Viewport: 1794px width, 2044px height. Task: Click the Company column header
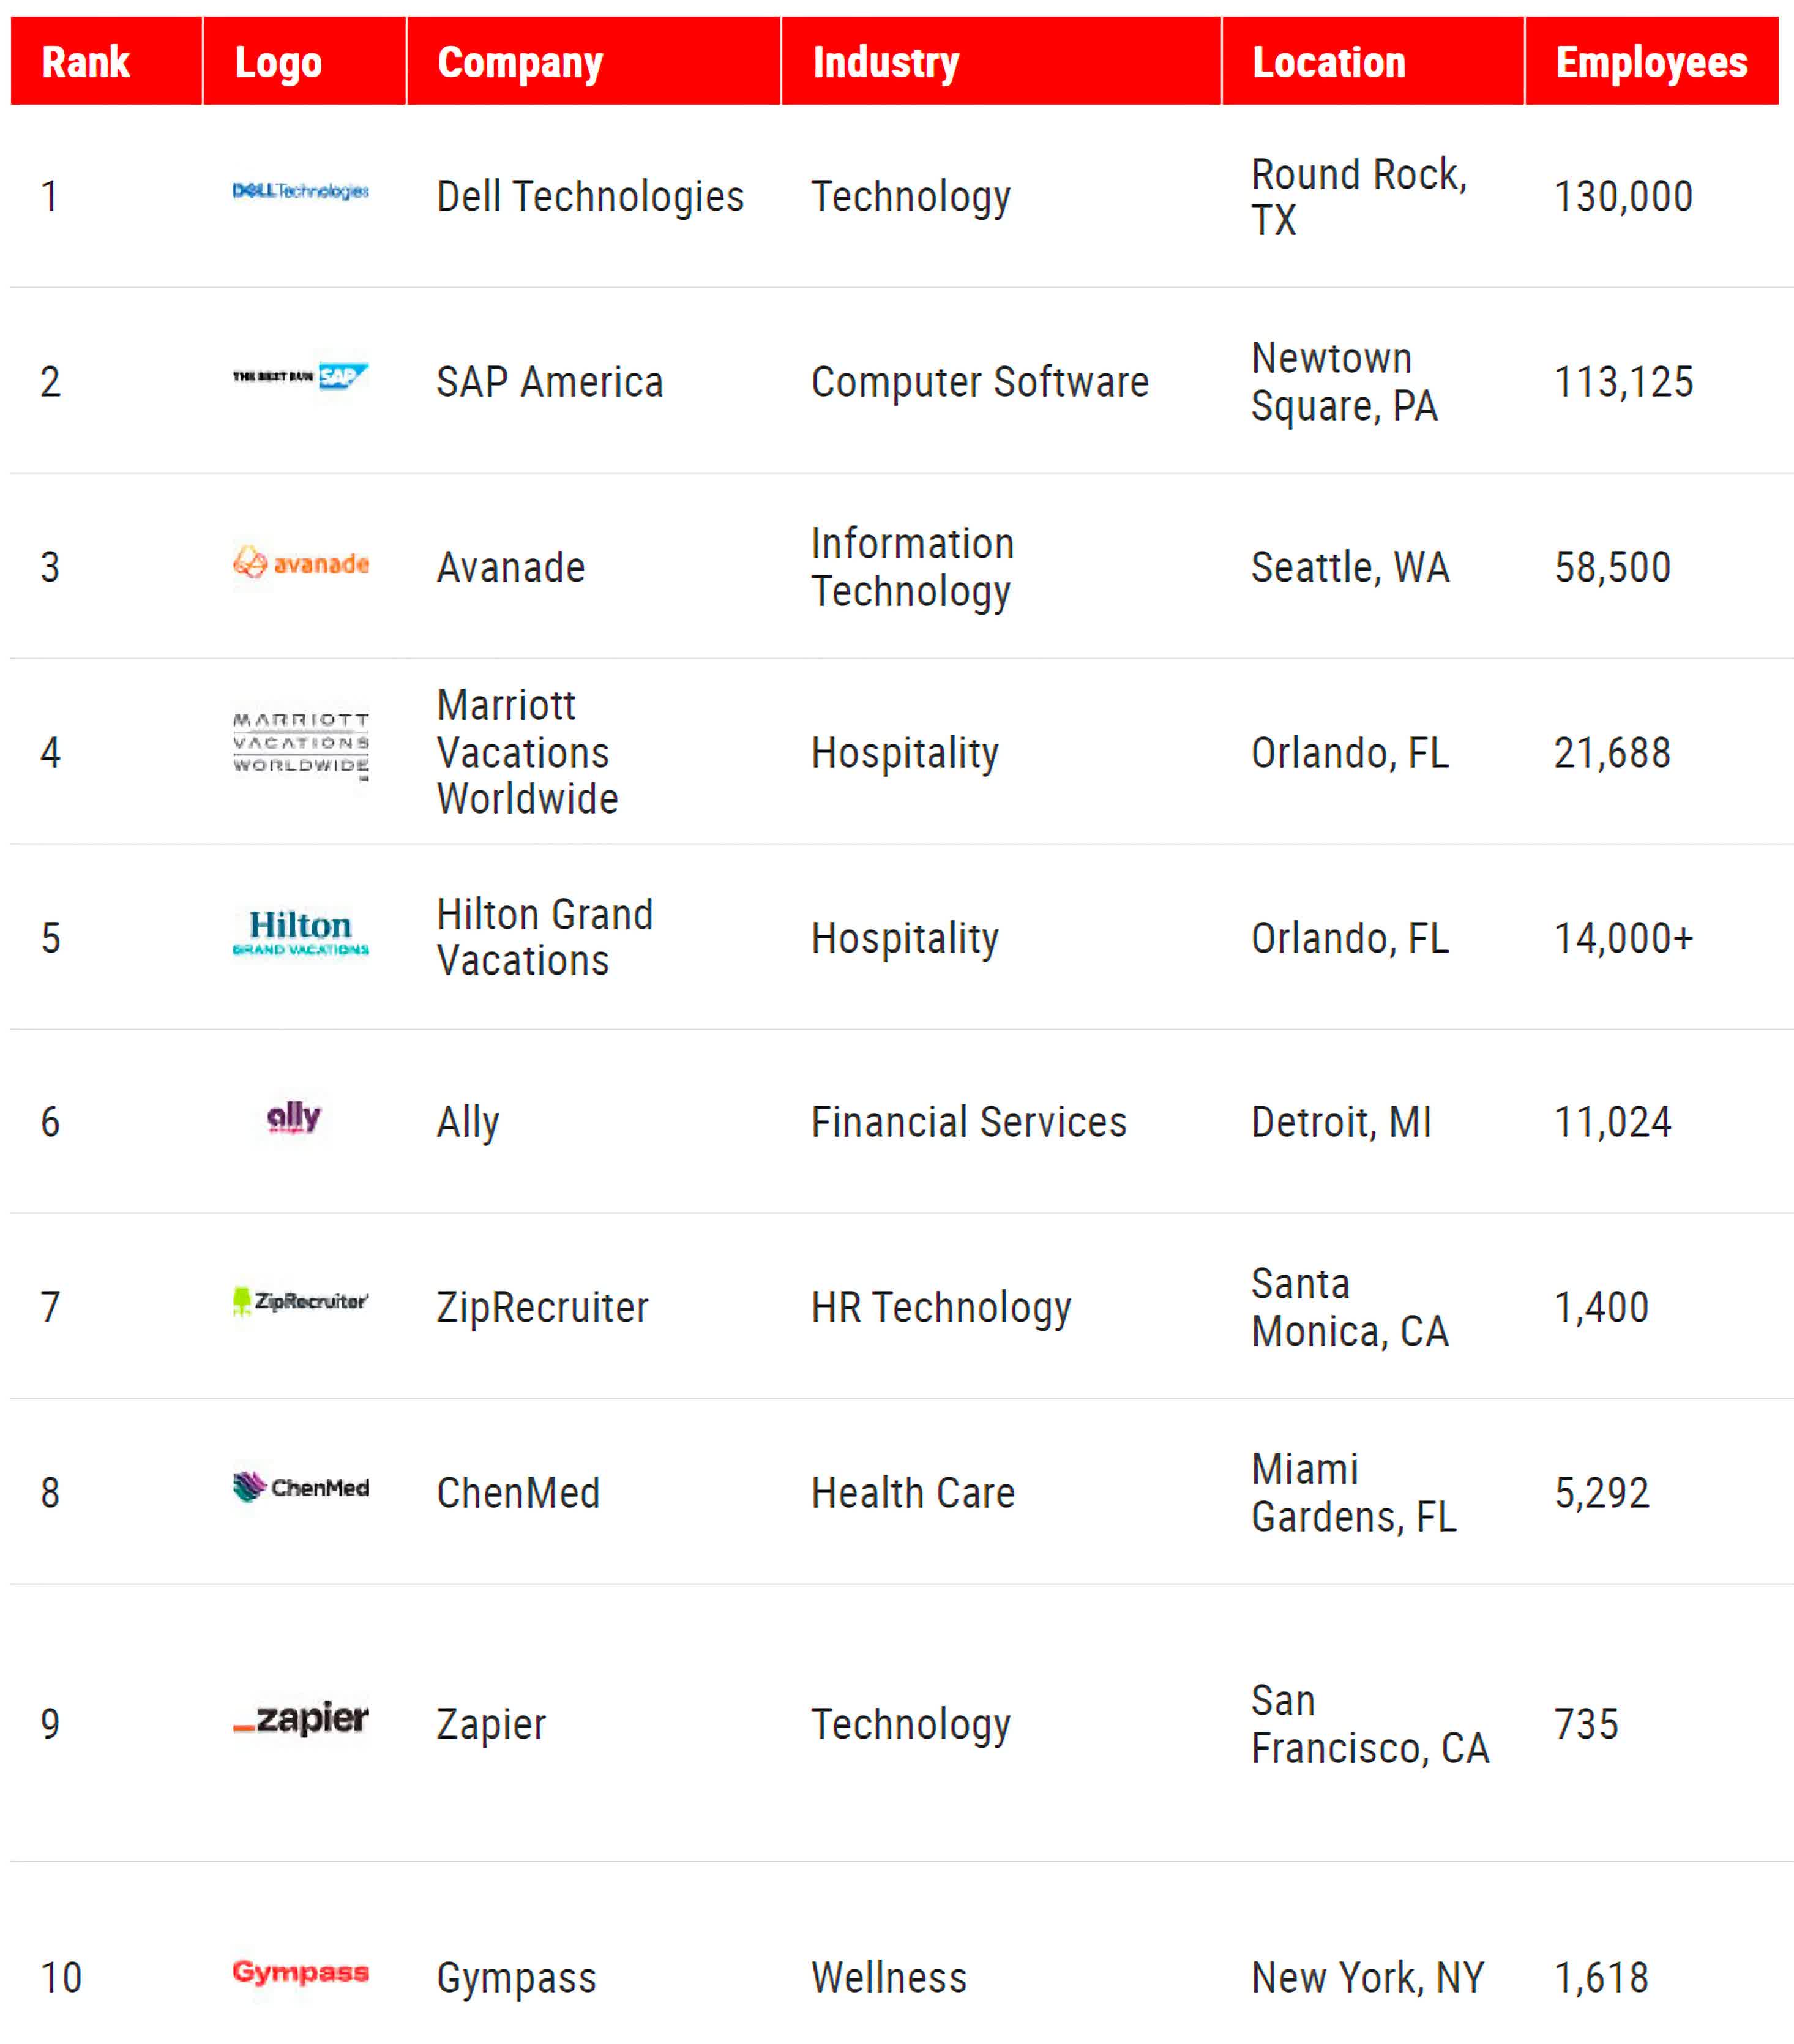520,62
